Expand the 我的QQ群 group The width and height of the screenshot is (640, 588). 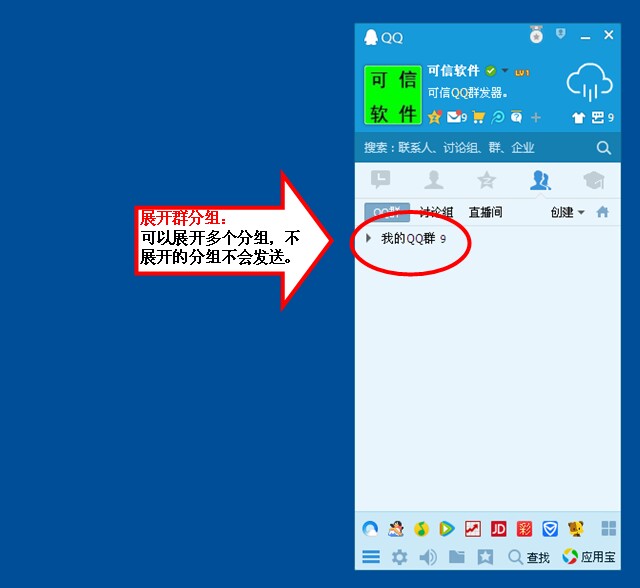point(406,239)
